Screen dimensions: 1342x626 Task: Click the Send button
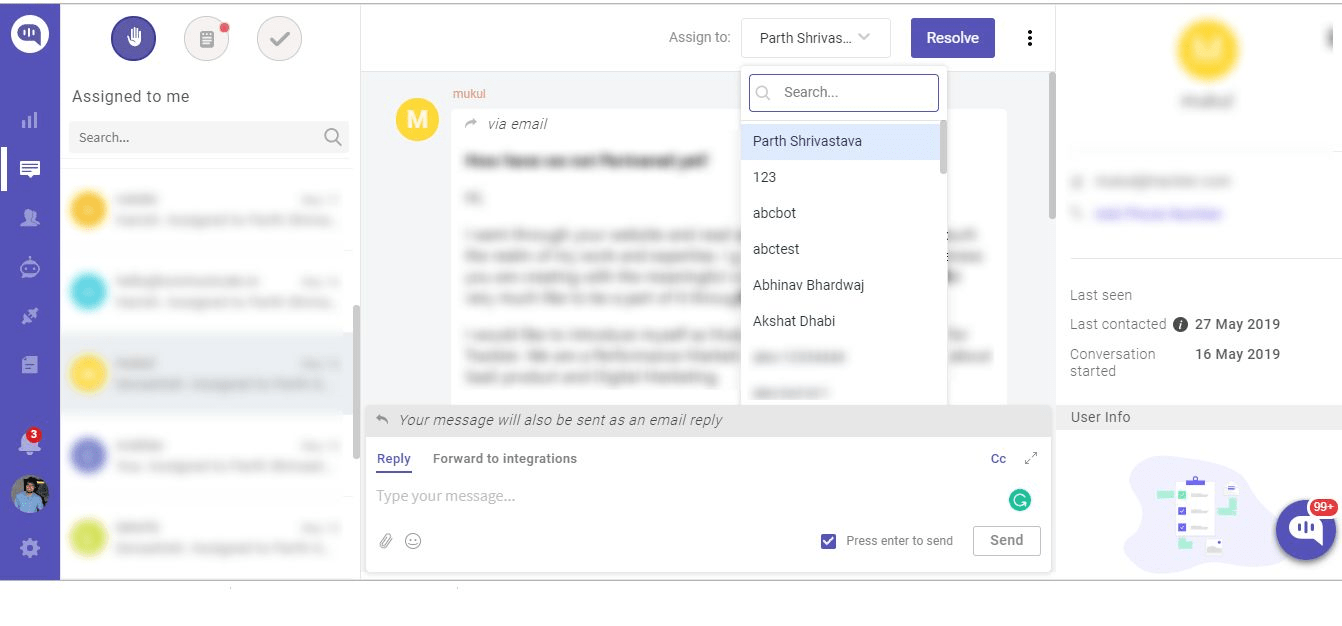click(1007, 540)
